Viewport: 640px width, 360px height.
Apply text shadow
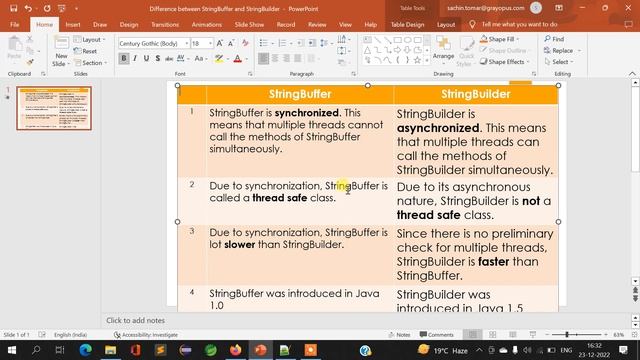pyautogui.click(x=158, y=59)
